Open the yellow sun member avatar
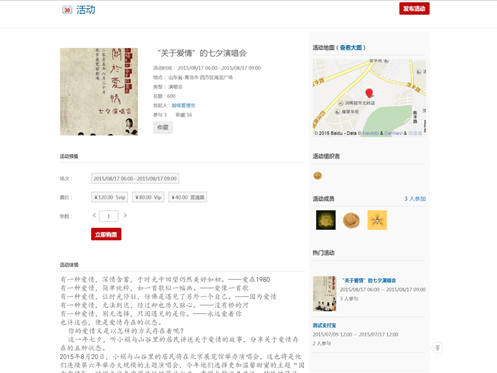This screenshot has height=373, width=497. tap(377, 220)
